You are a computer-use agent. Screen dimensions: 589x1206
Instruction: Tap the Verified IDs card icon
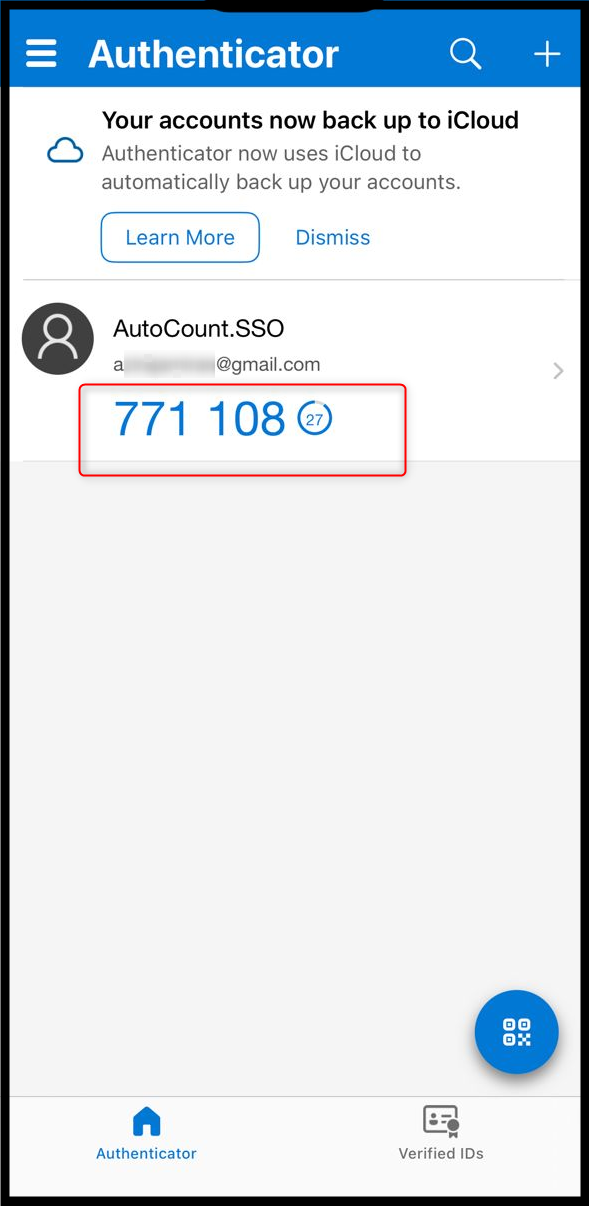point(441,1121)
